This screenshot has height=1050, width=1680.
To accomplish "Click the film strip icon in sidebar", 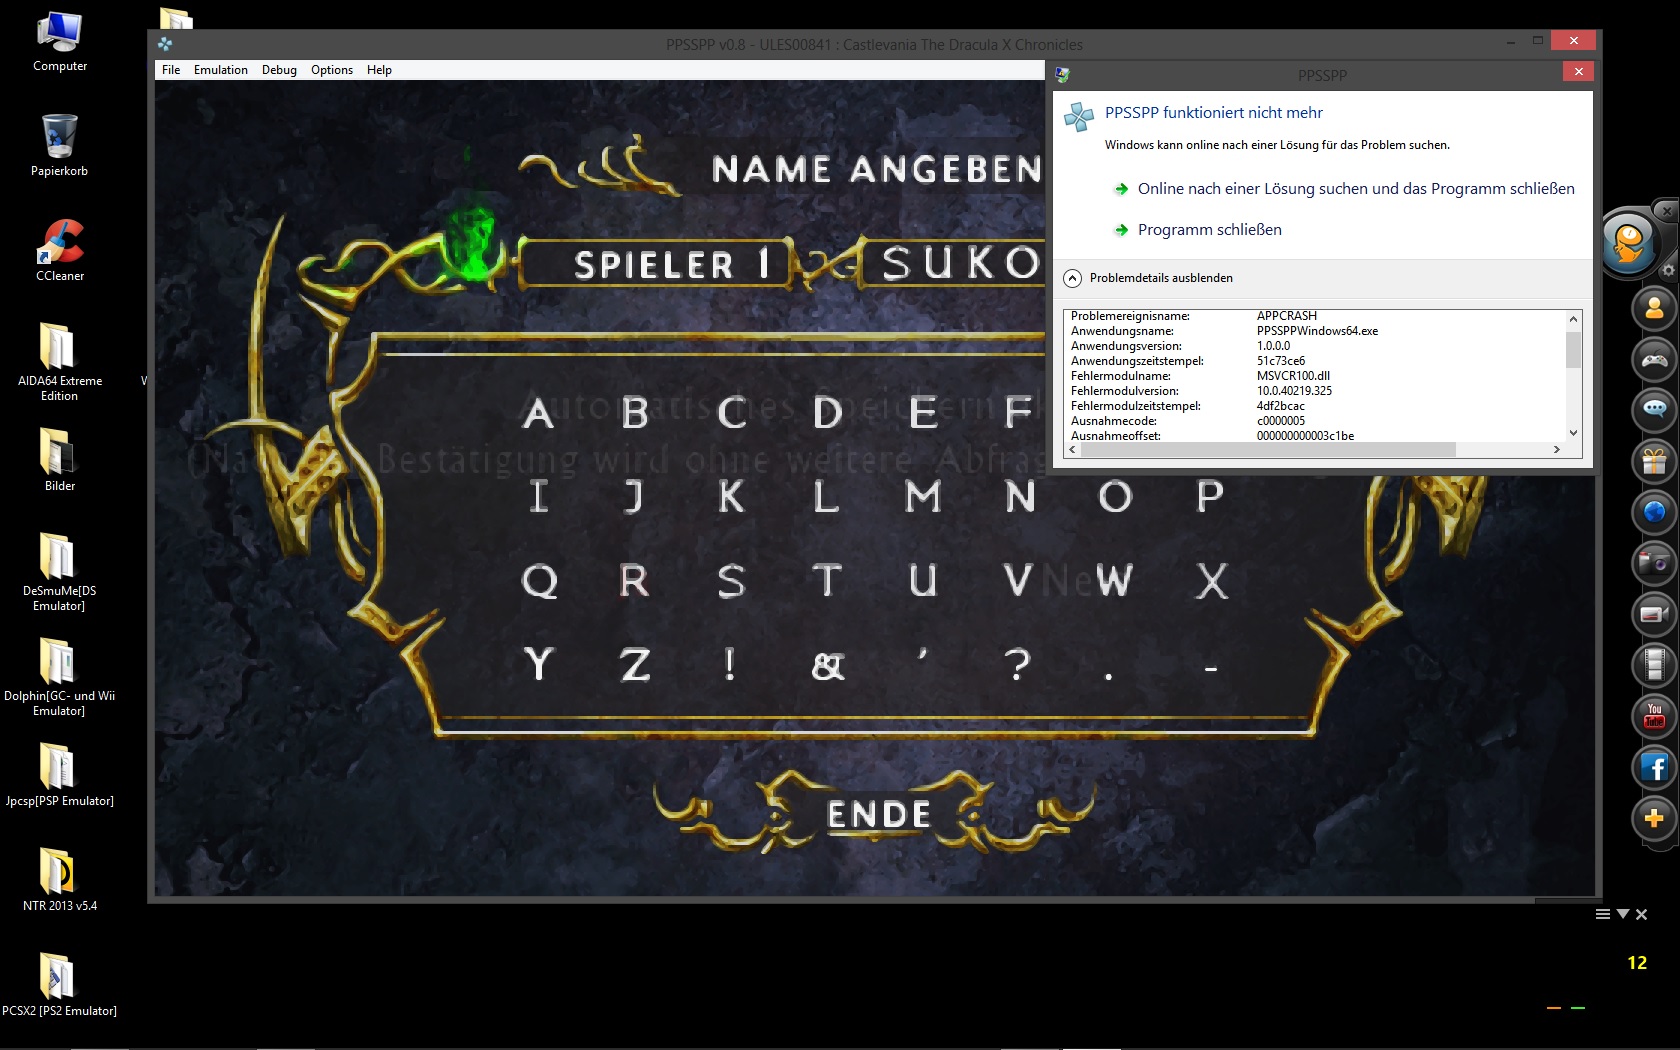I will coord(1654,665).
